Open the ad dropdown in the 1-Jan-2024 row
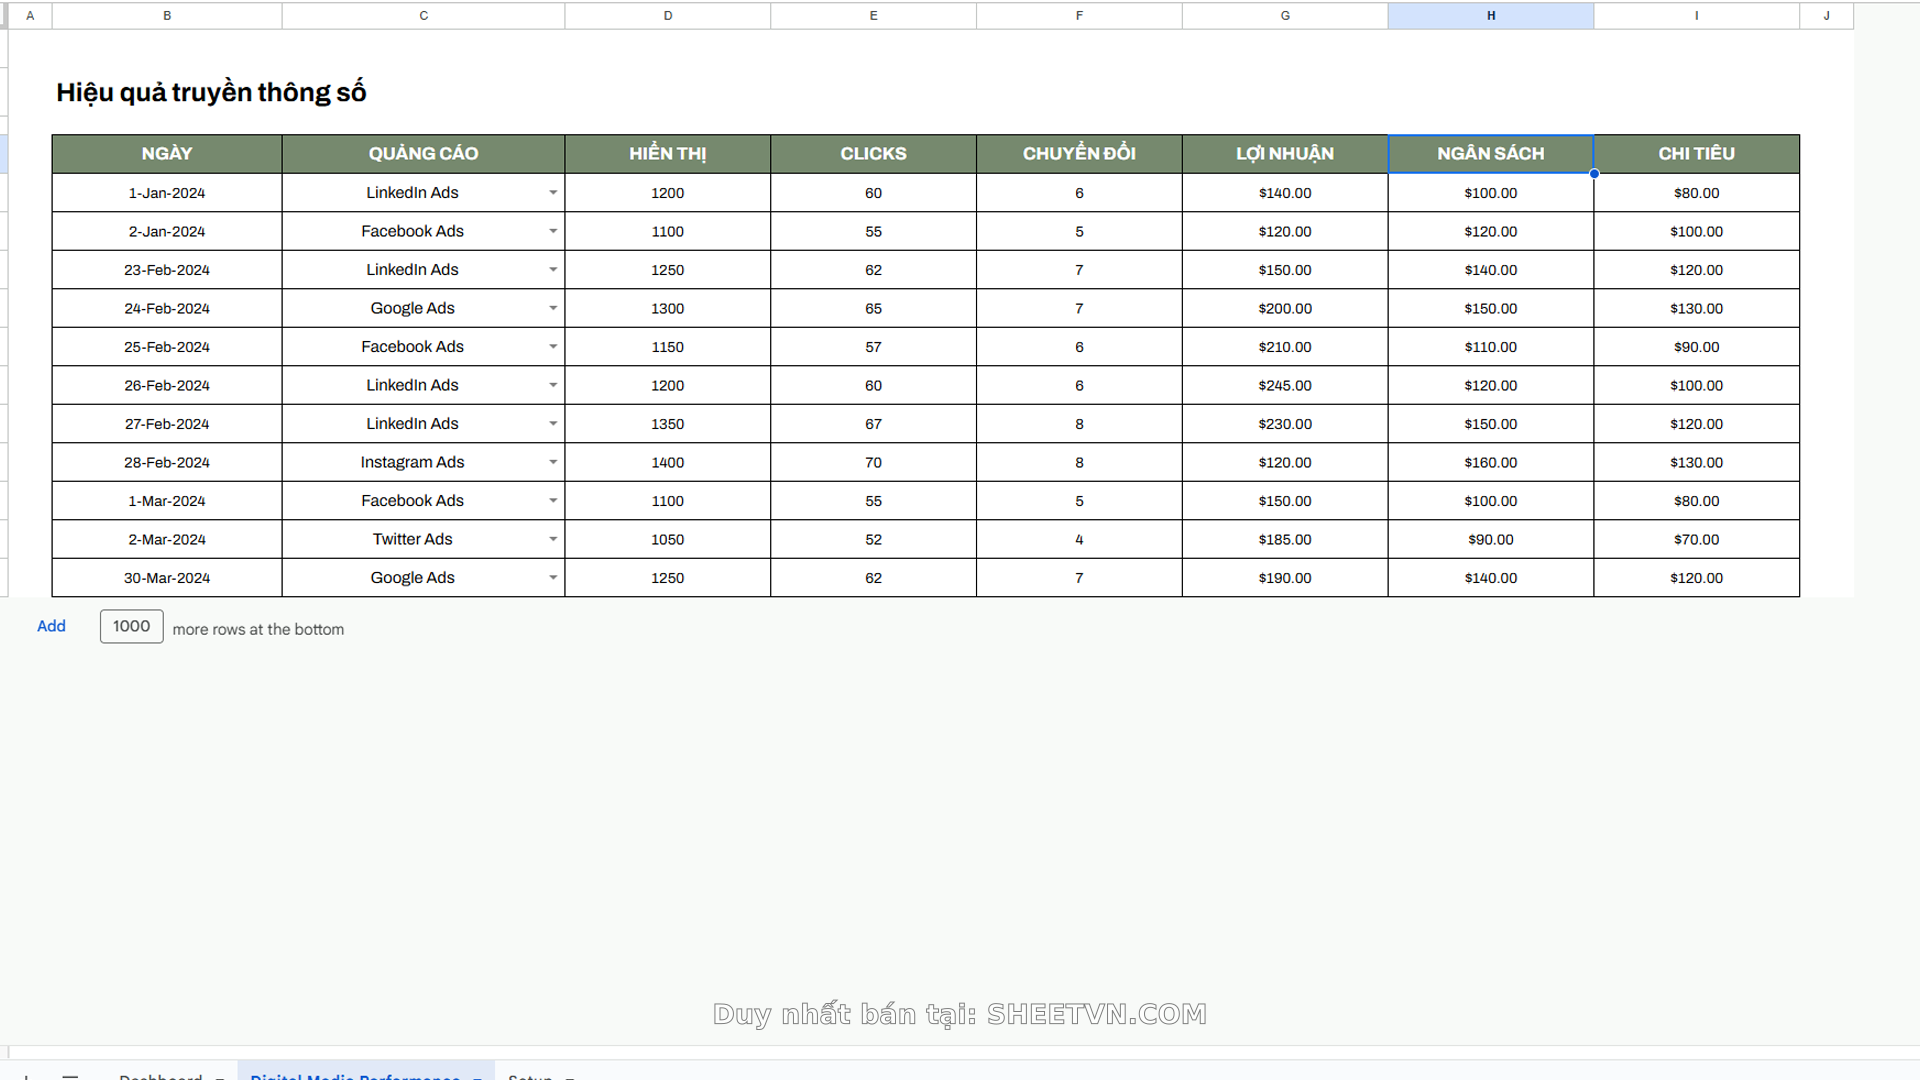 point(553,193)
